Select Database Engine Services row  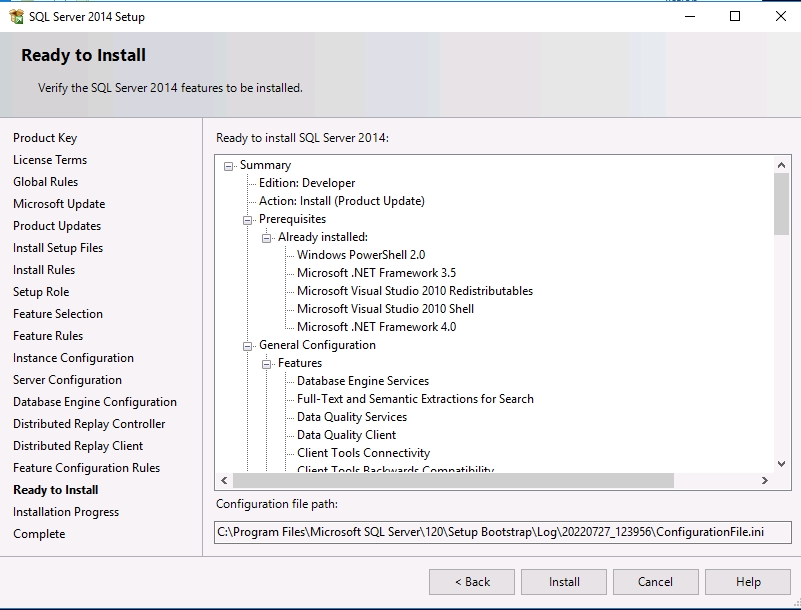pos(363,381)
